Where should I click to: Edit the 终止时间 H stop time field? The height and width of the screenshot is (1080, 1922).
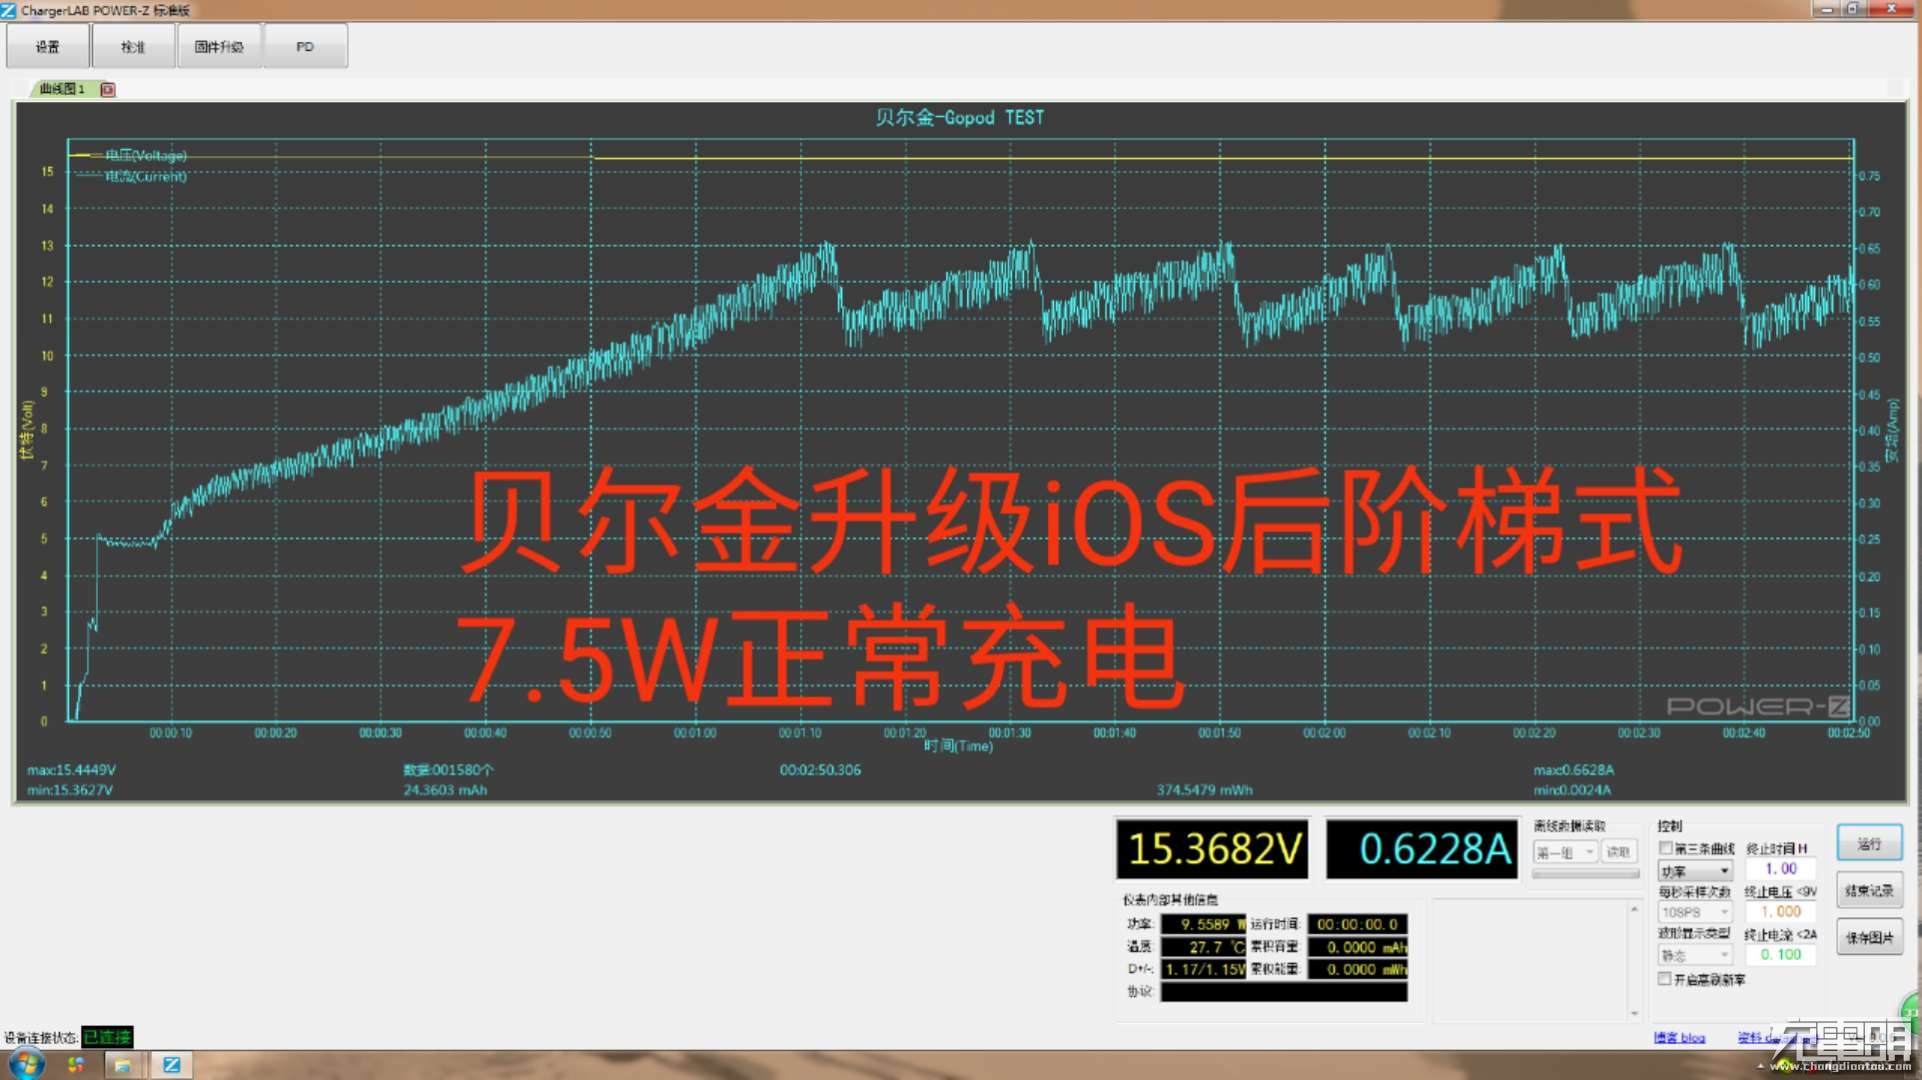[x=1781, y=869]
